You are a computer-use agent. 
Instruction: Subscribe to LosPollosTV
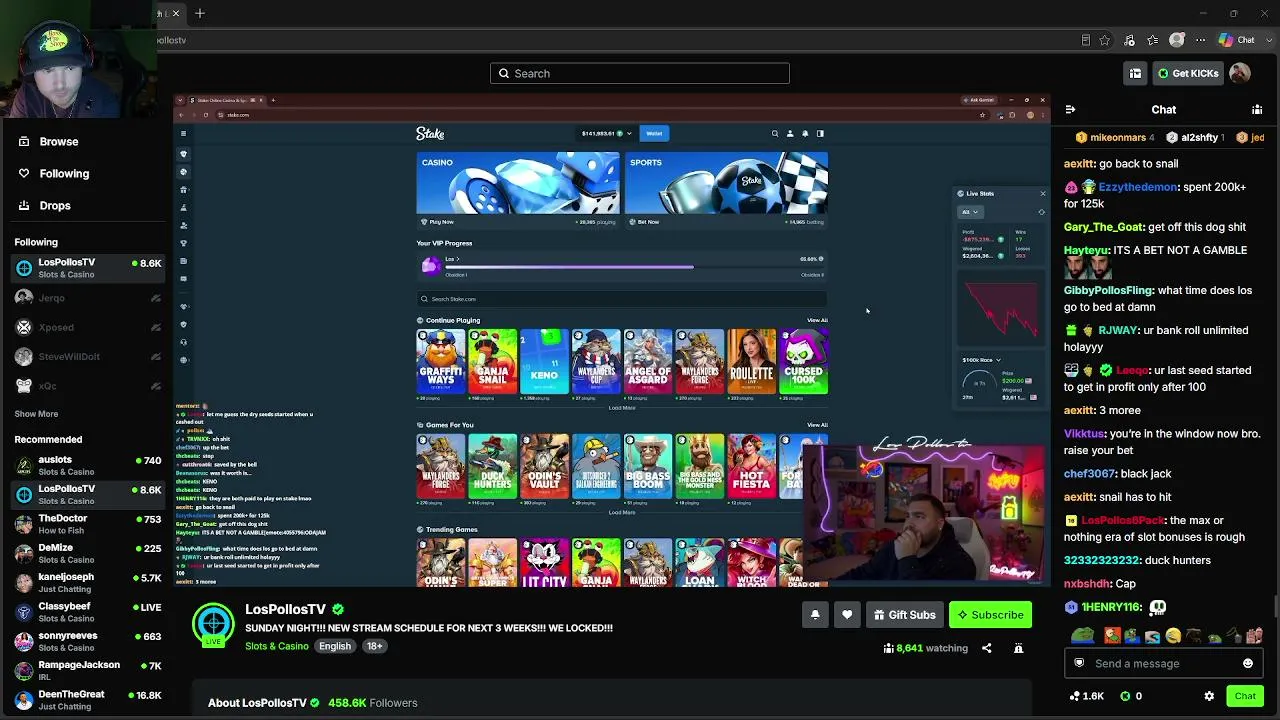point(990,615)
